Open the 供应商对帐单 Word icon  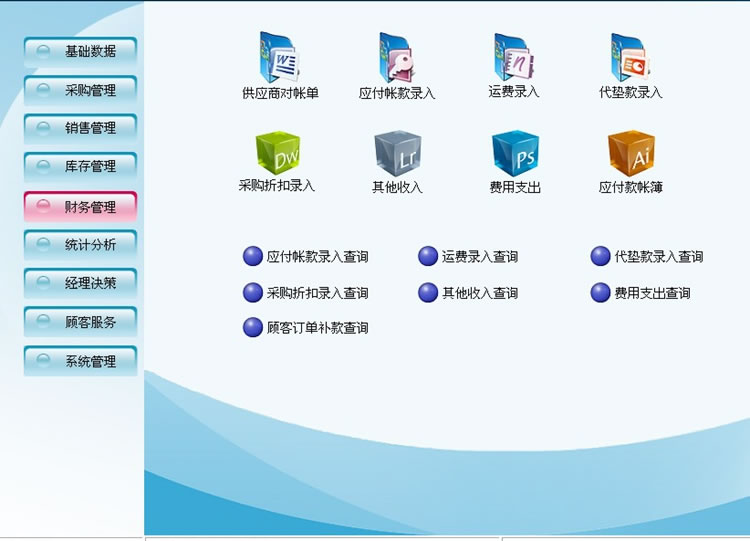click(279, 57)
